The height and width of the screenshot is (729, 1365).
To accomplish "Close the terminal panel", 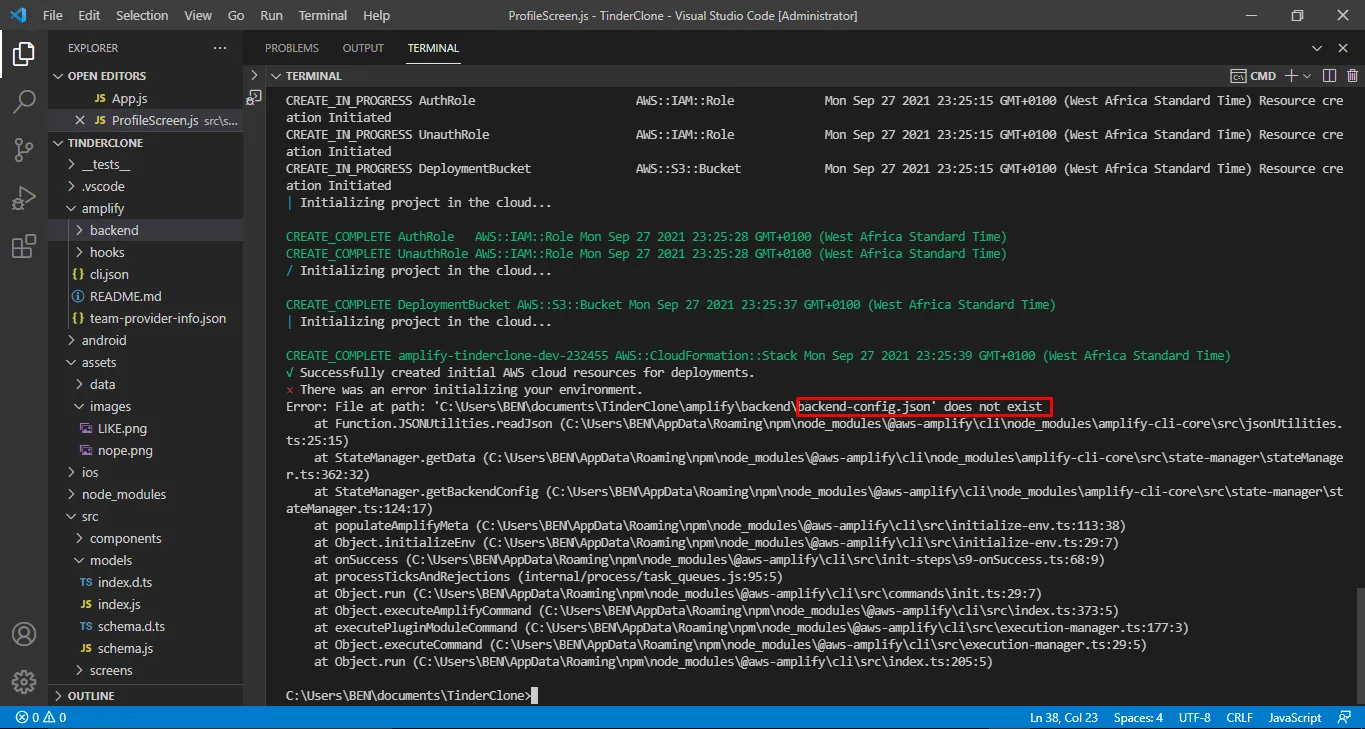I will 1344,48.
